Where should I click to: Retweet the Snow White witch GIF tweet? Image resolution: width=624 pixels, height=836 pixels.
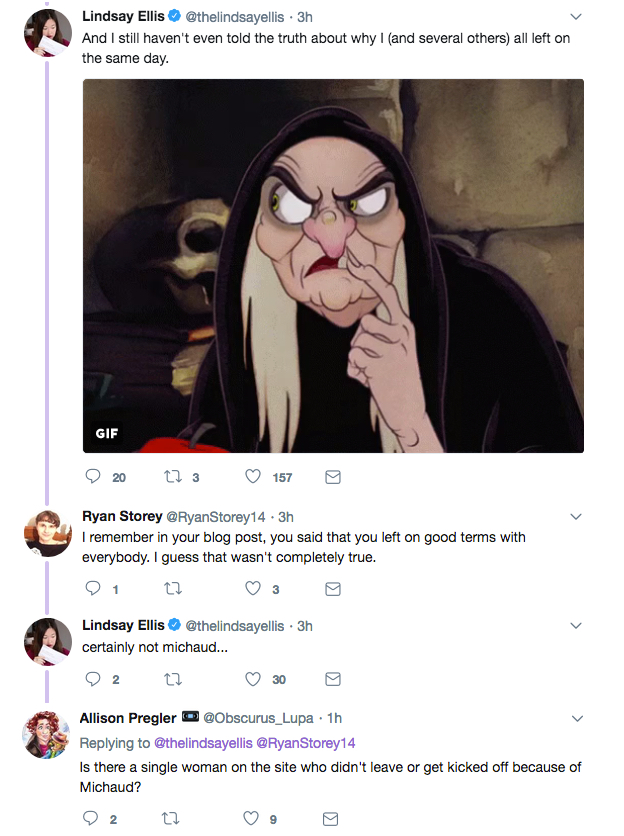coord(170,477)
